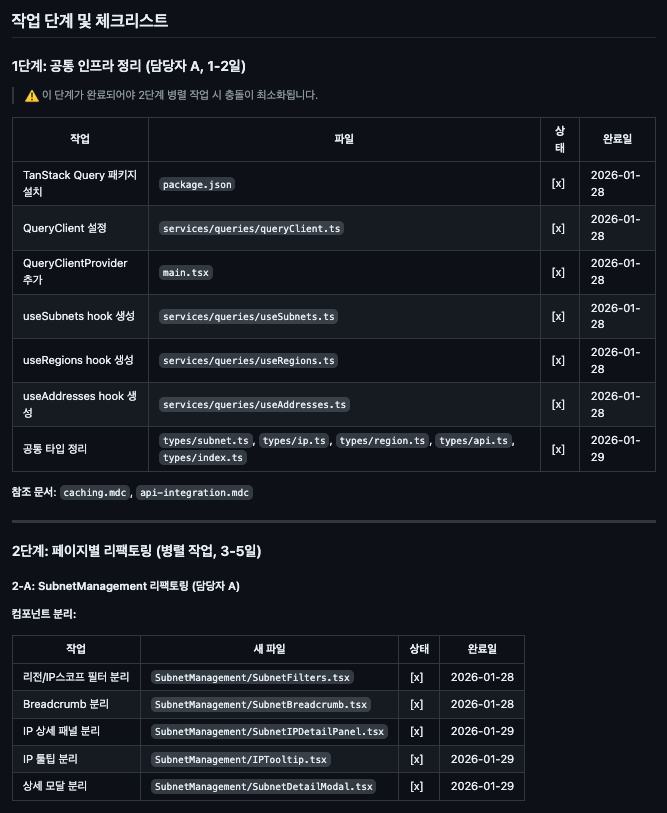Click the services/queries/queryClient.ts file label
Viewport: 667px width, 813px height.
pos(251,228)
